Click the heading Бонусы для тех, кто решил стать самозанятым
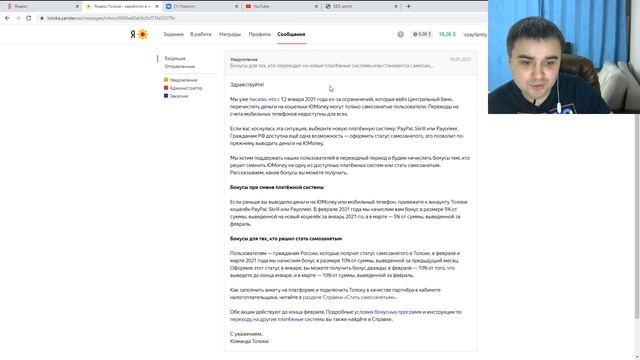 pos(286,238)
